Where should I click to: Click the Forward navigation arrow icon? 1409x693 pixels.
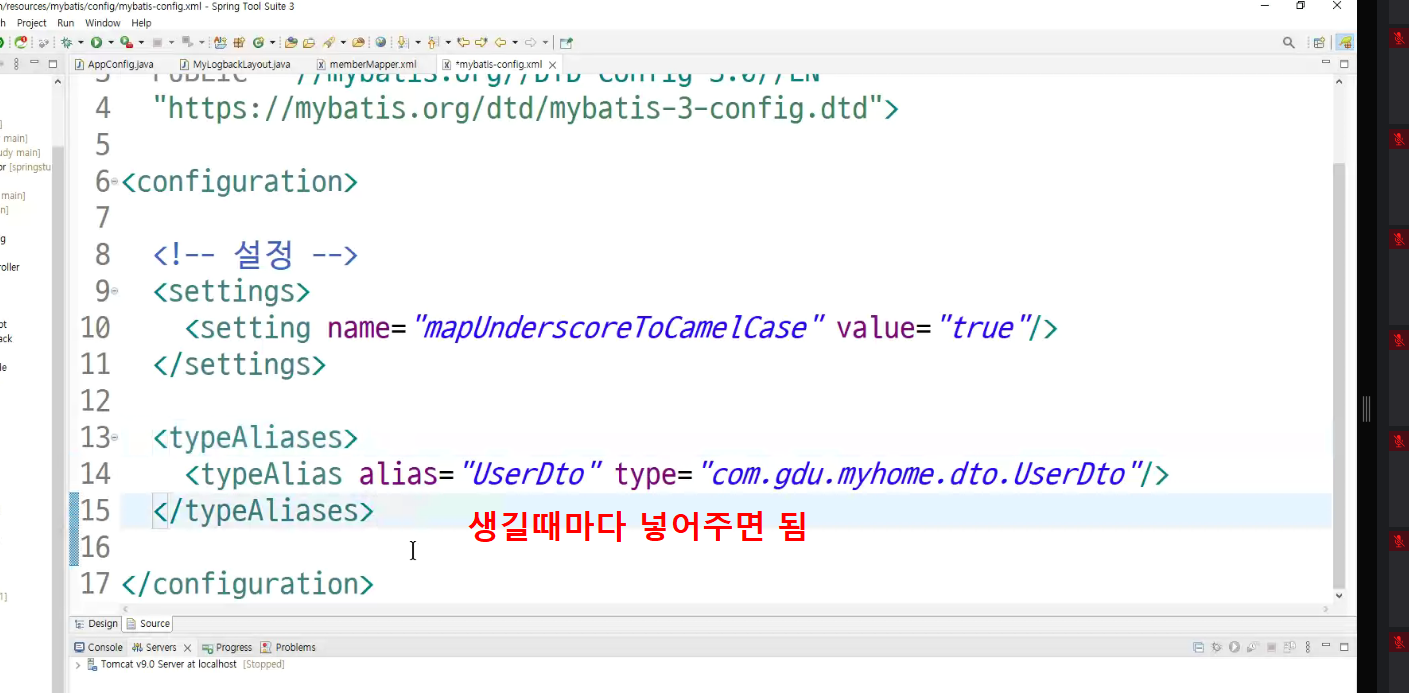(530, 42)
